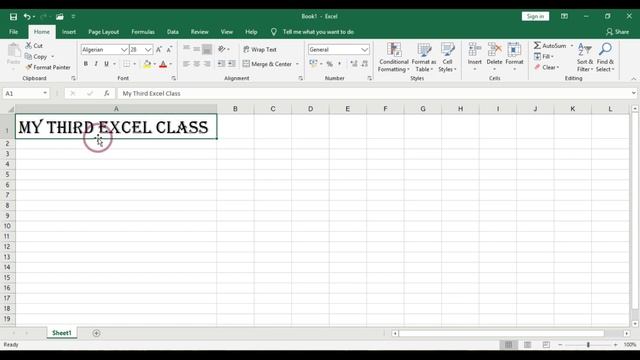The image size is (640, 360).
Task: Click Insert Function fx icon
Action: [x=107, y=93]
